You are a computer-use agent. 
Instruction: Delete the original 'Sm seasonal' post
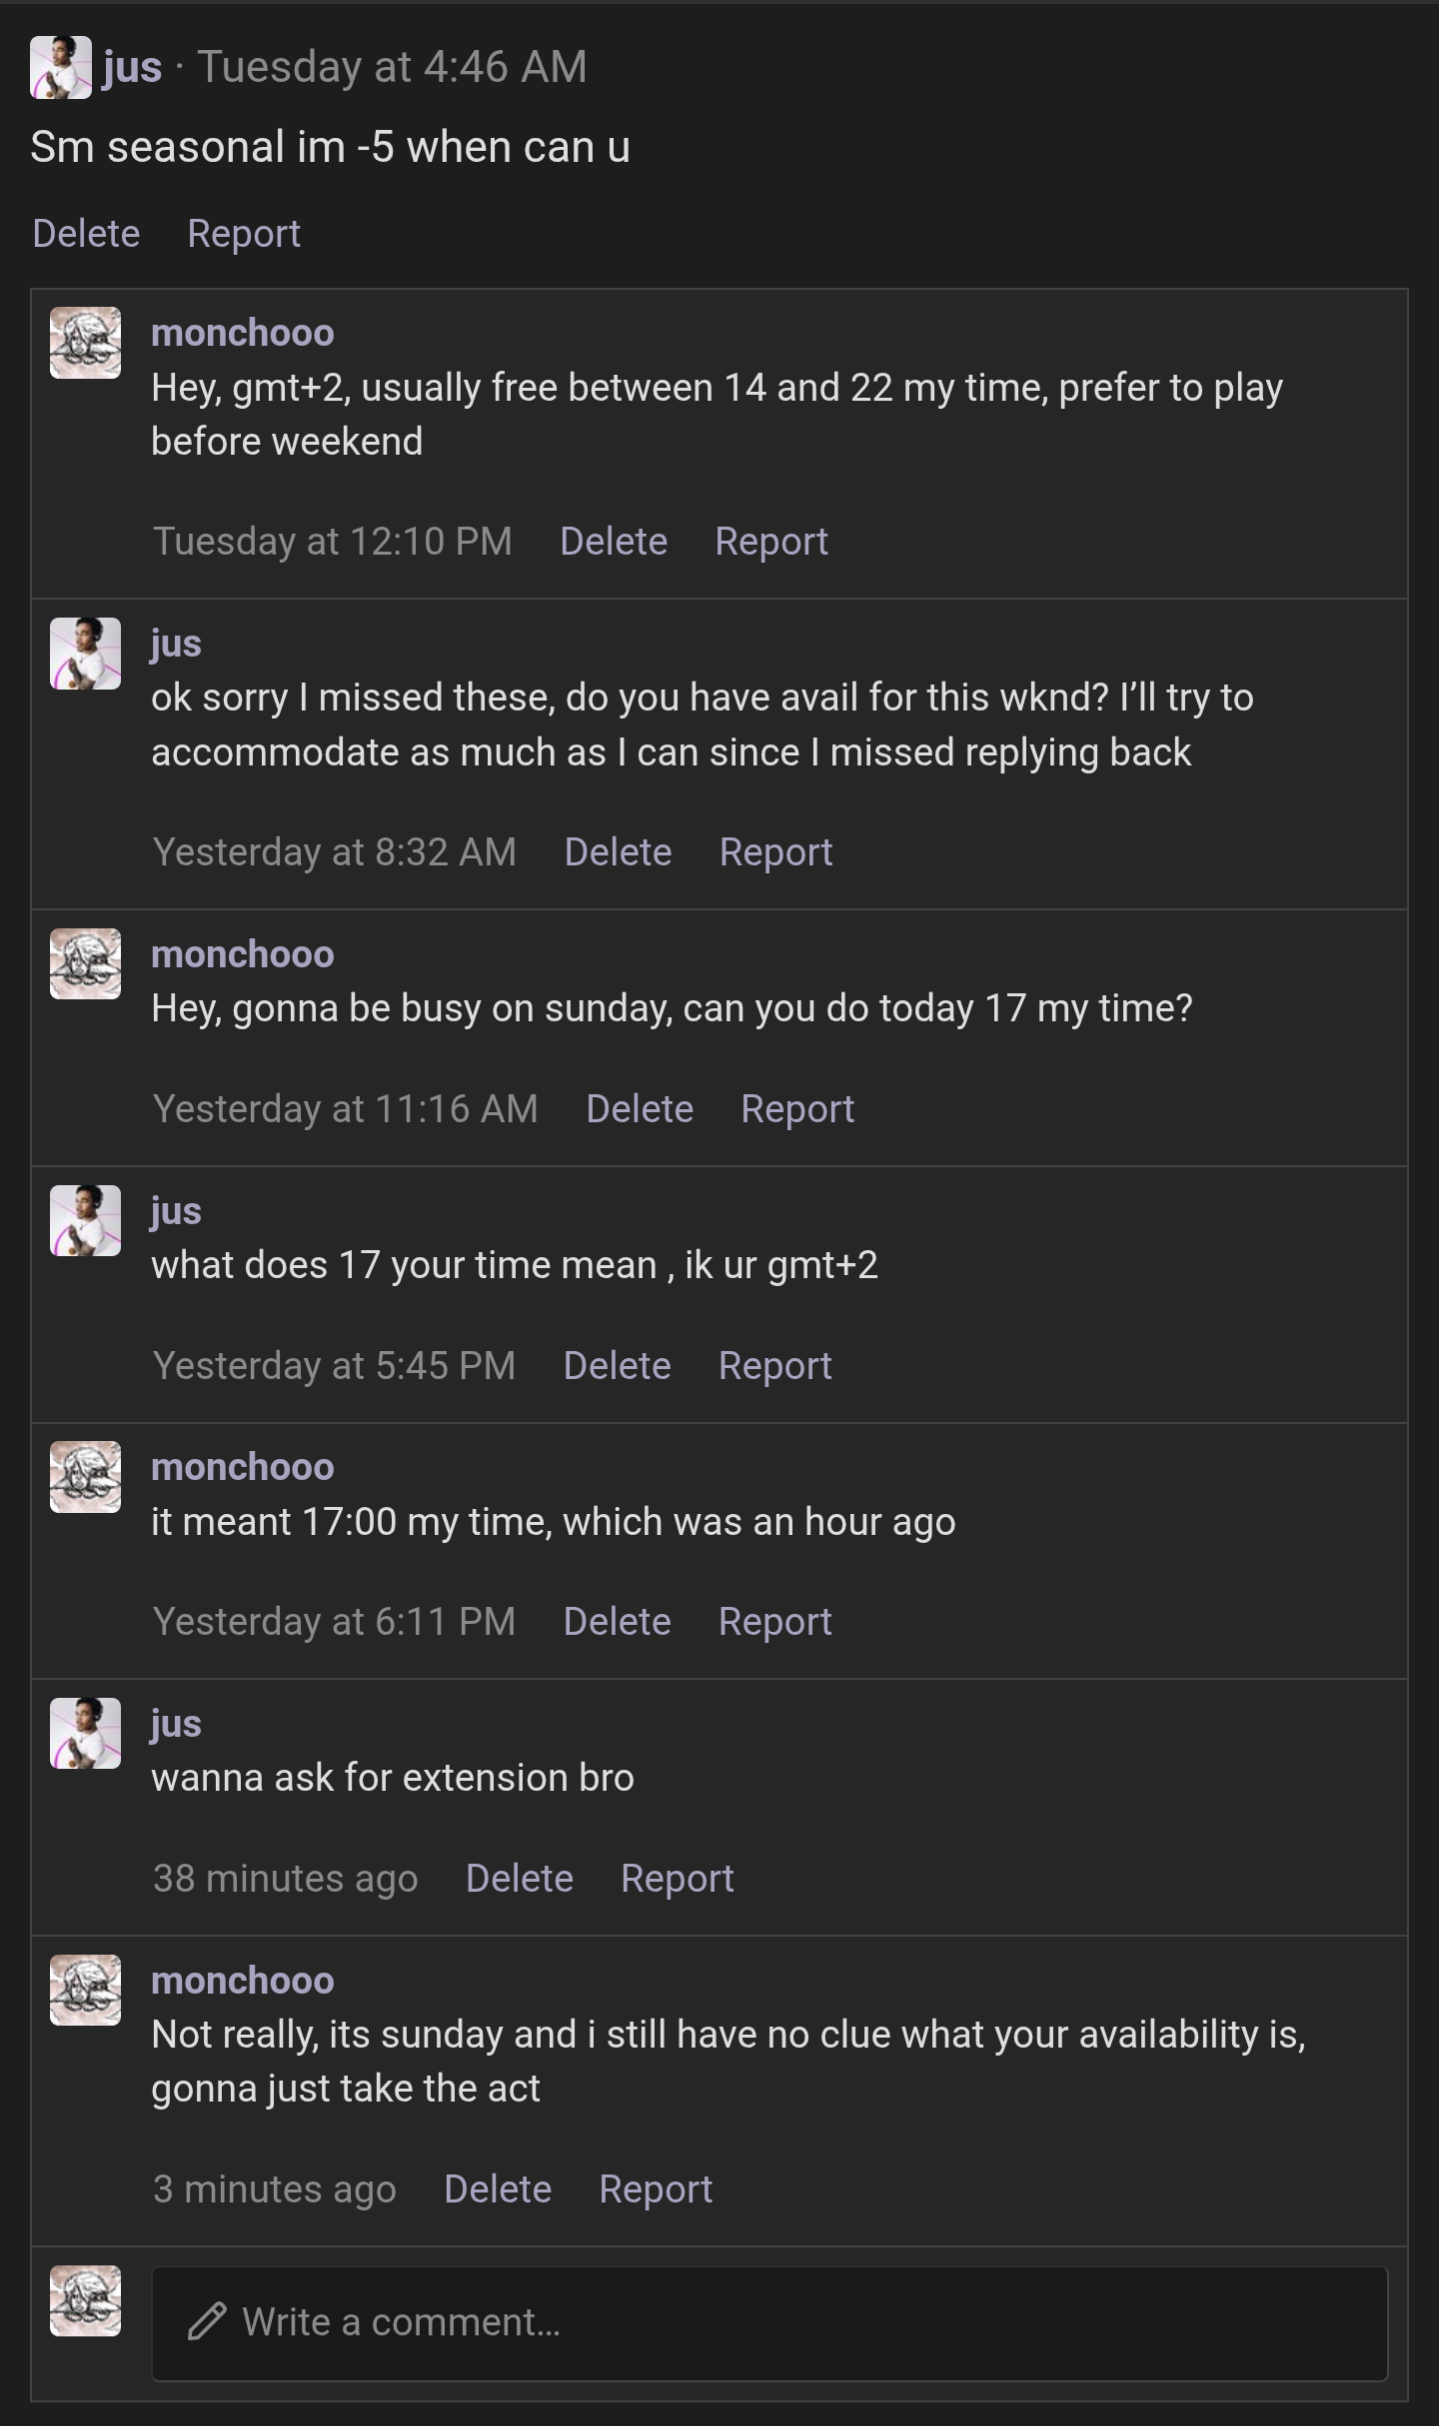(x=86, y=233)
